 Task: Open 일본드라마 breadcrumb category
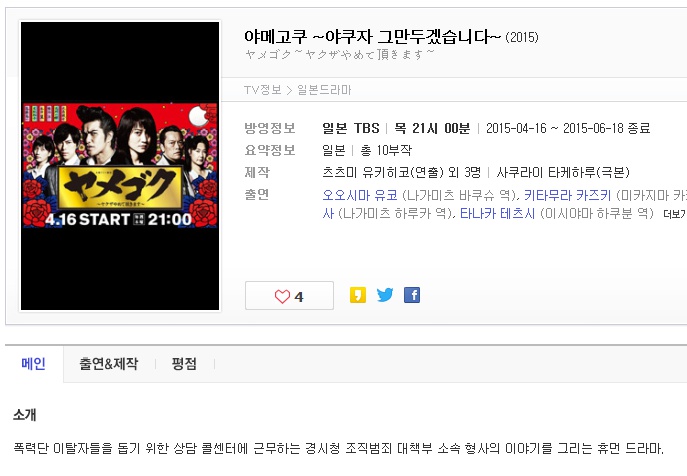(x=324, y=90)
